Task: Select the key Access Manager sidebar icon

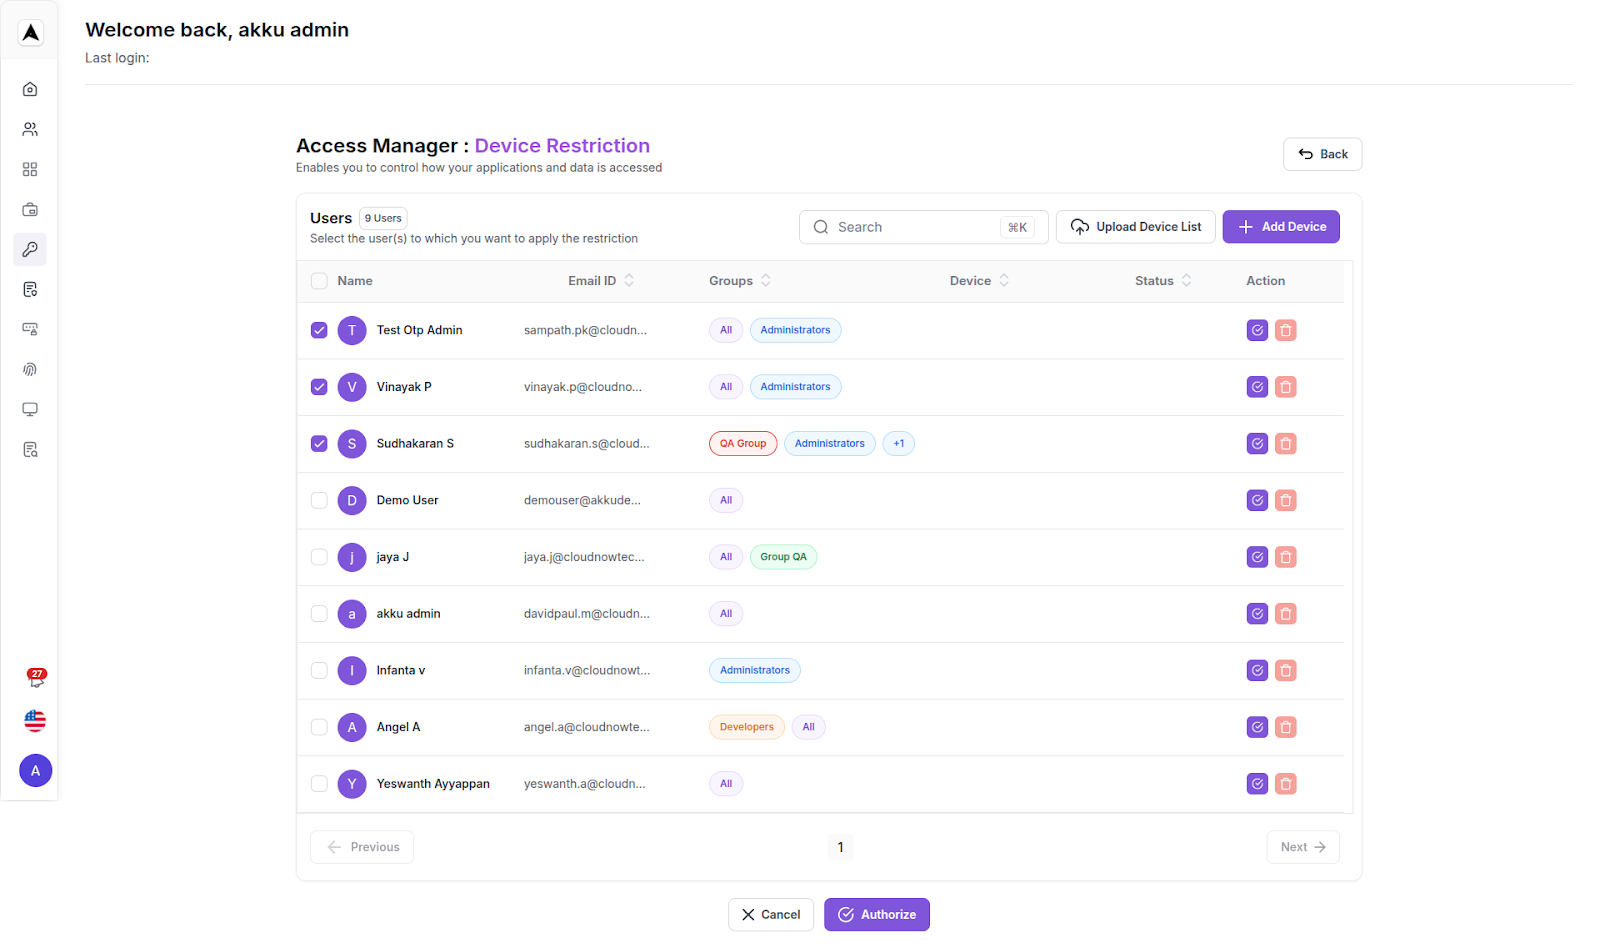Action: [x=30, y=249]
